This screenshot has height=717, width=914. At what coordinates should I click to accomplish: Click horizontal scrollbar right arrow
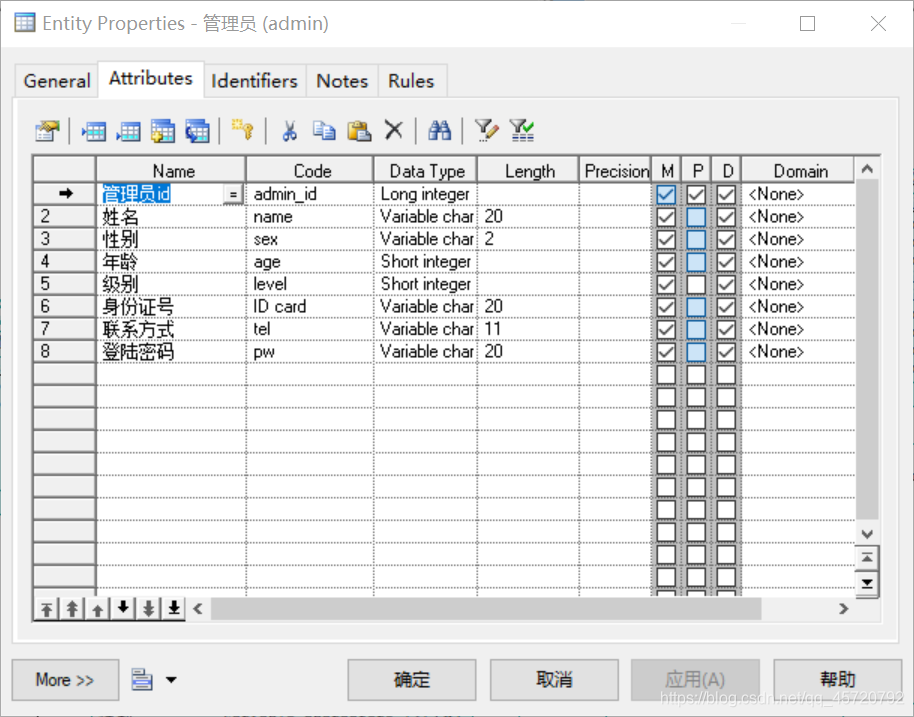coord(843,609)
